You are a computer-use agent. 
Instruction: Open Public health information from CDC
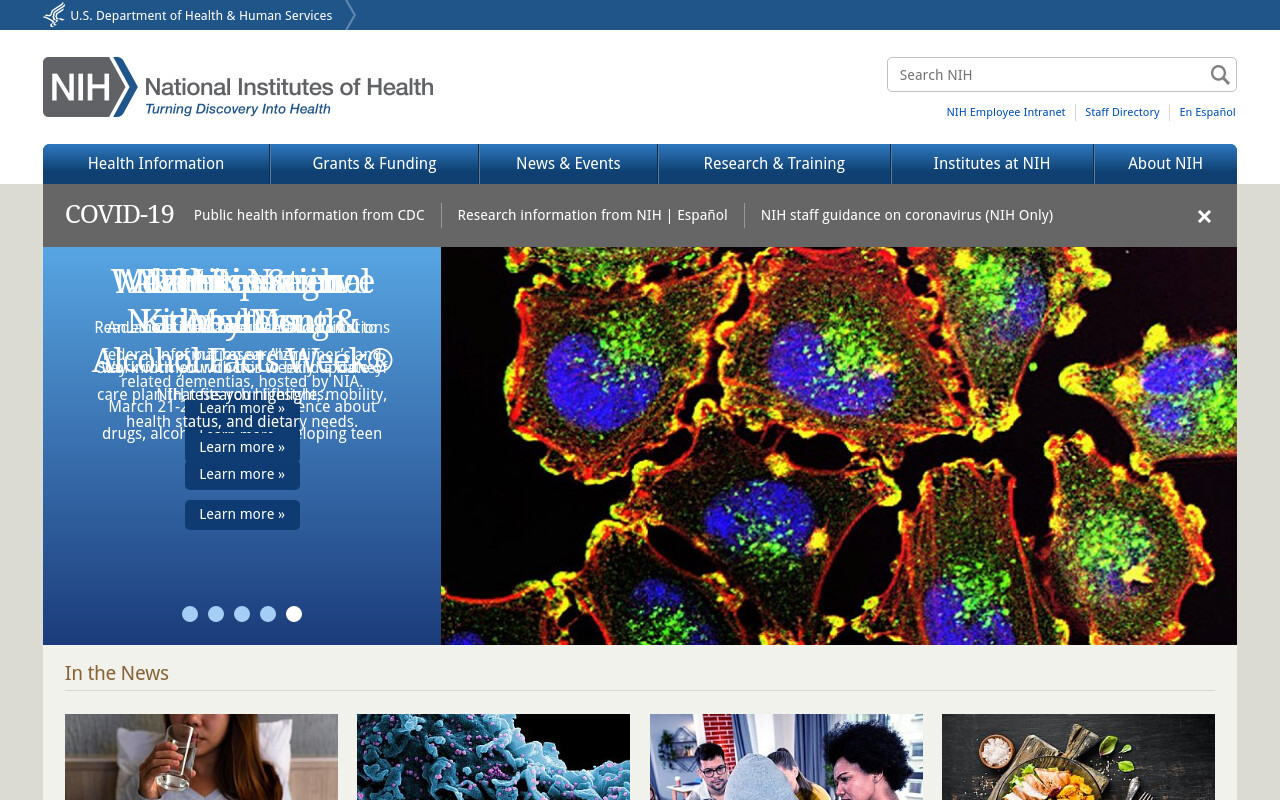tap(309, 215)
